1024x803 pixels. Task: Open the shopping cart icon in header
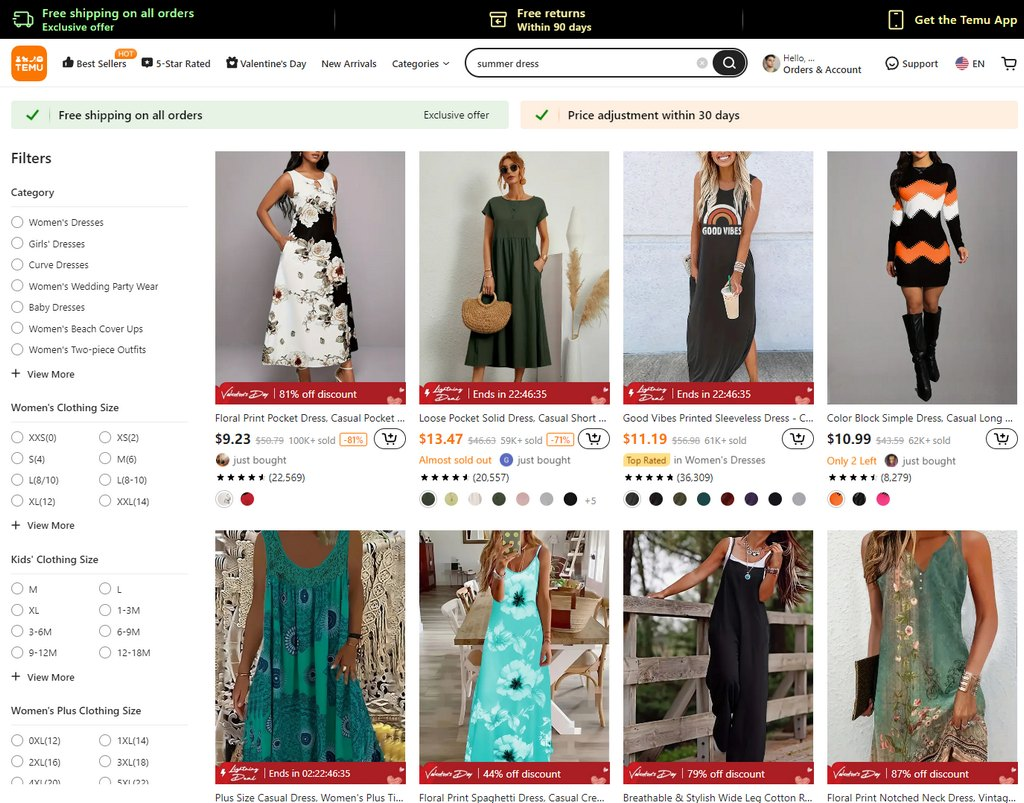click(1009, 63)
